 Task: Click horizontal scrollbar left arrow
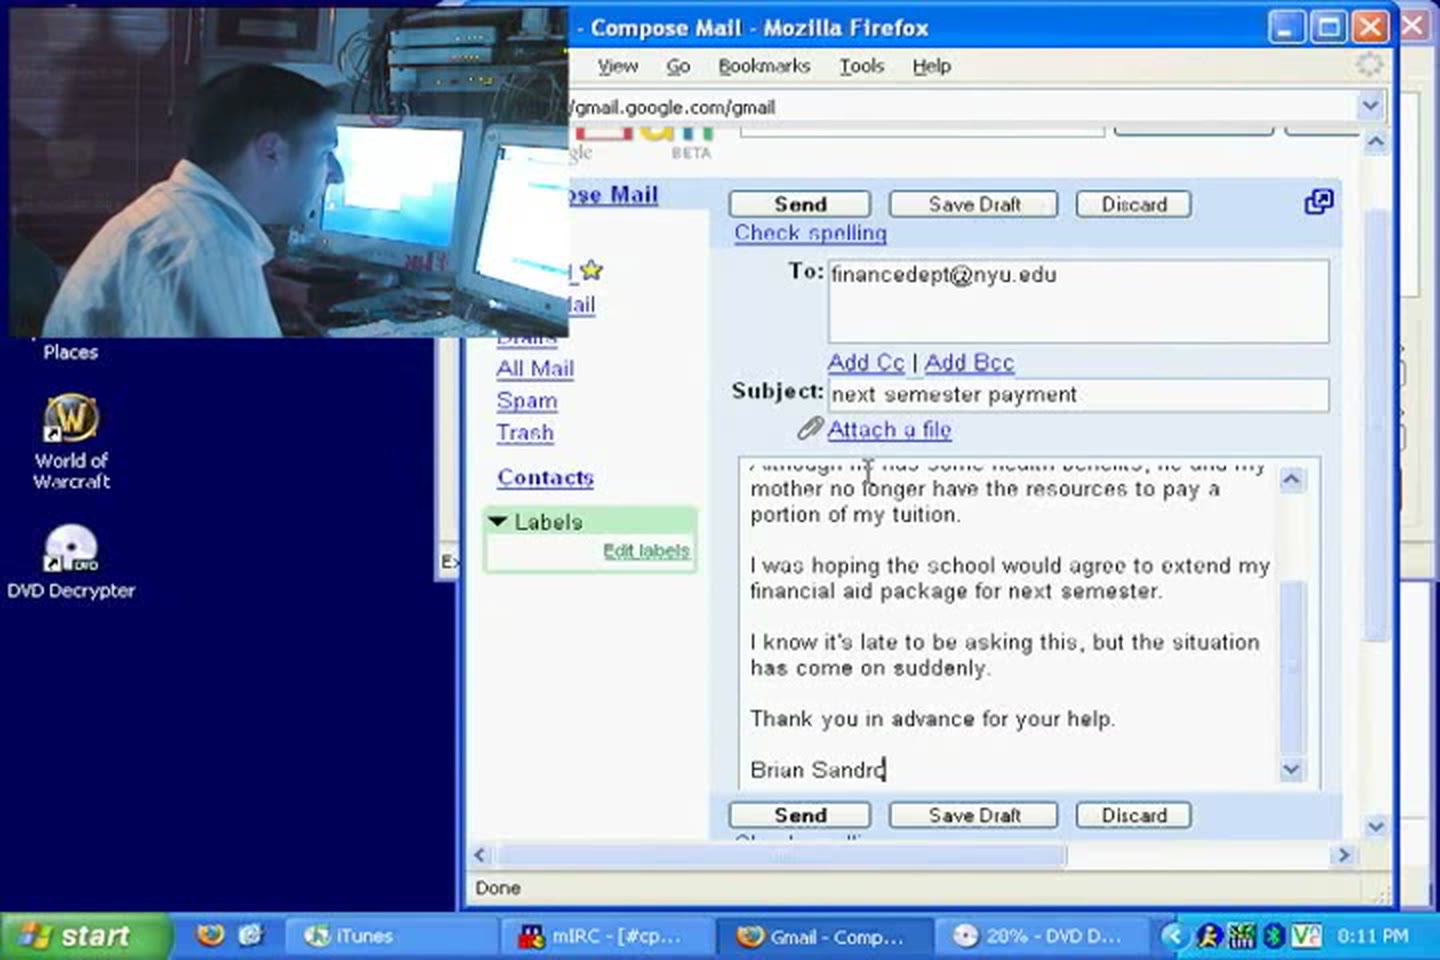(x=480, y=855)
